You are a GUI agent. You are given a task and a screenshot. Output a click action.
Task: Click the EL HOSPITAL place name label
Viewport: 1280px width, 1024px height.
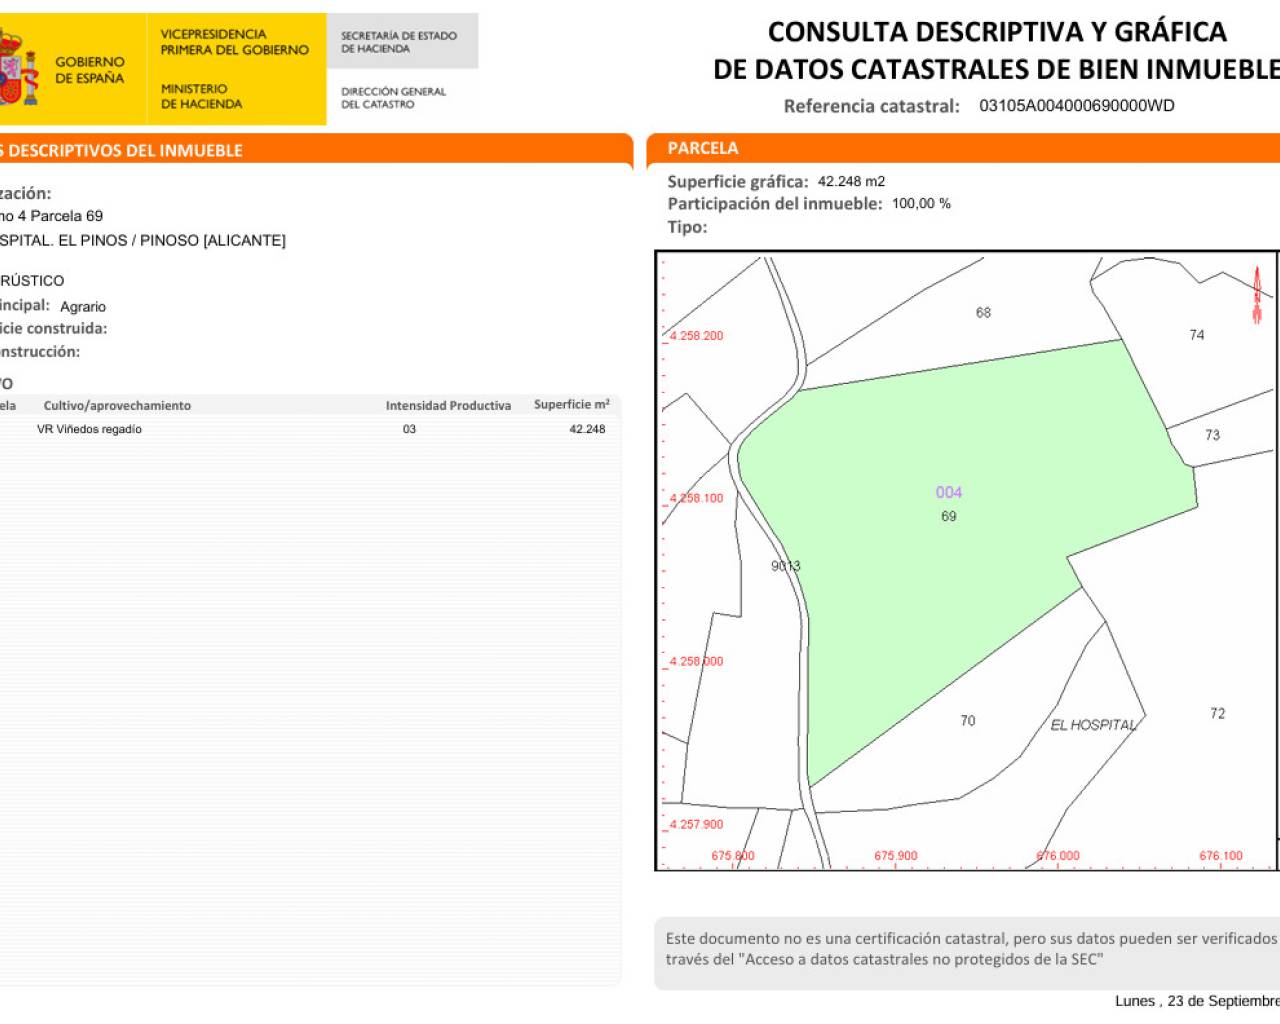(x=1093, y=725)
